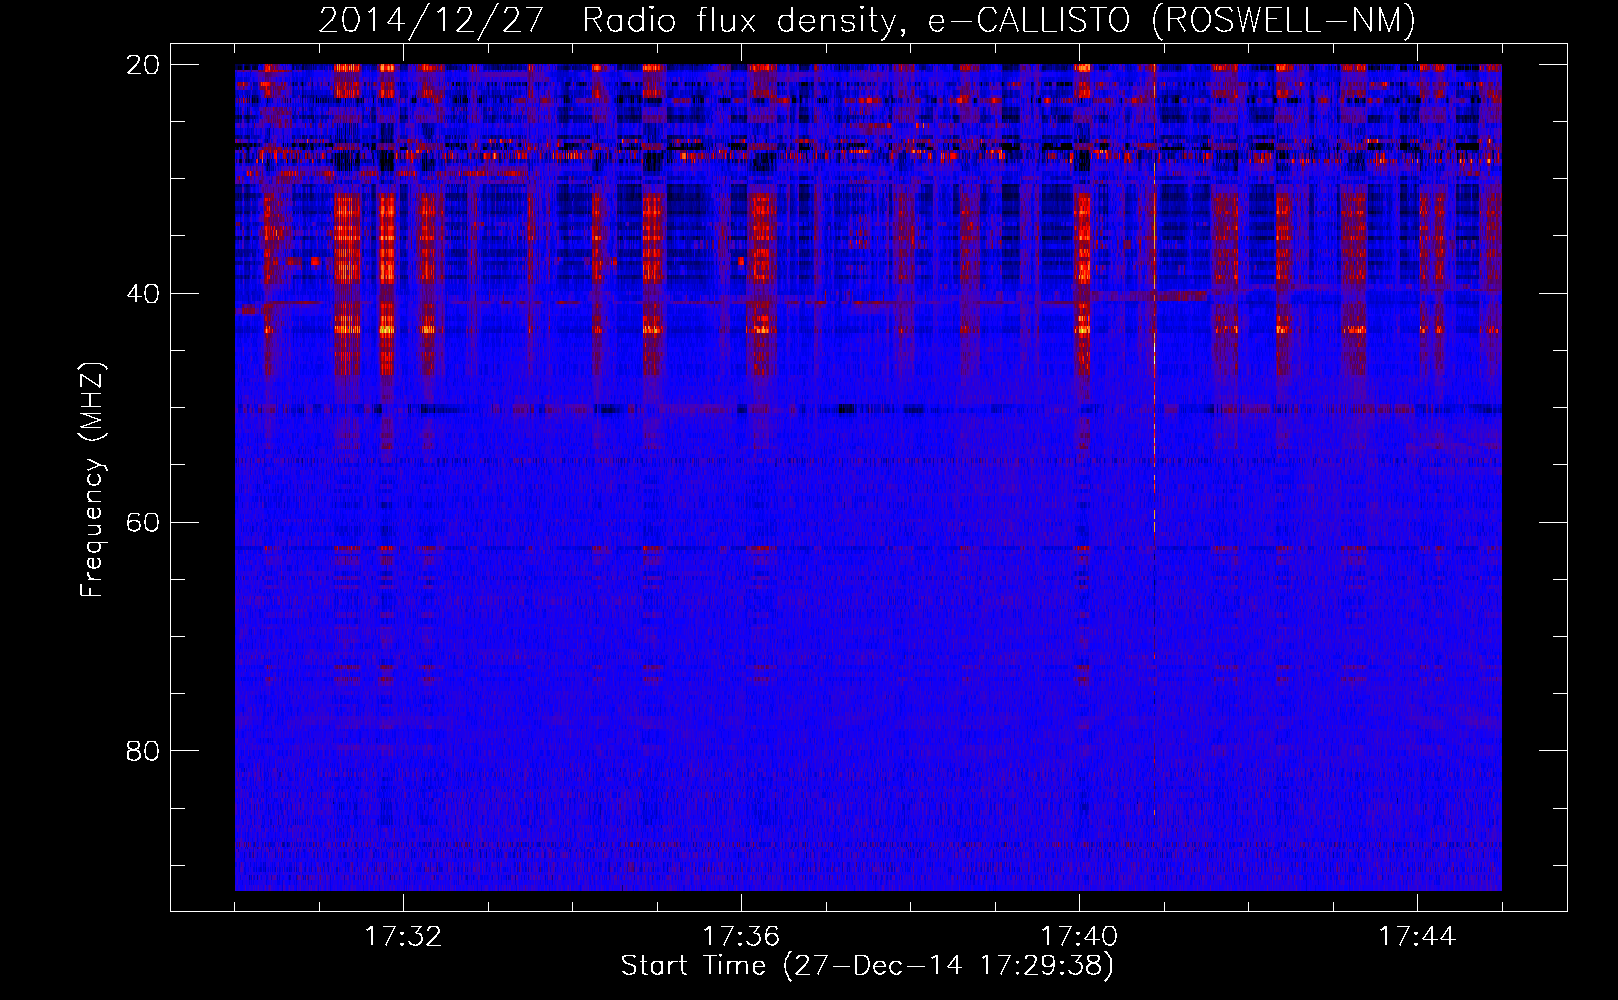Viewport: 1618px width, 1000px height.
Task: Click the '17:36' time tick label
Action: point(741,937)
